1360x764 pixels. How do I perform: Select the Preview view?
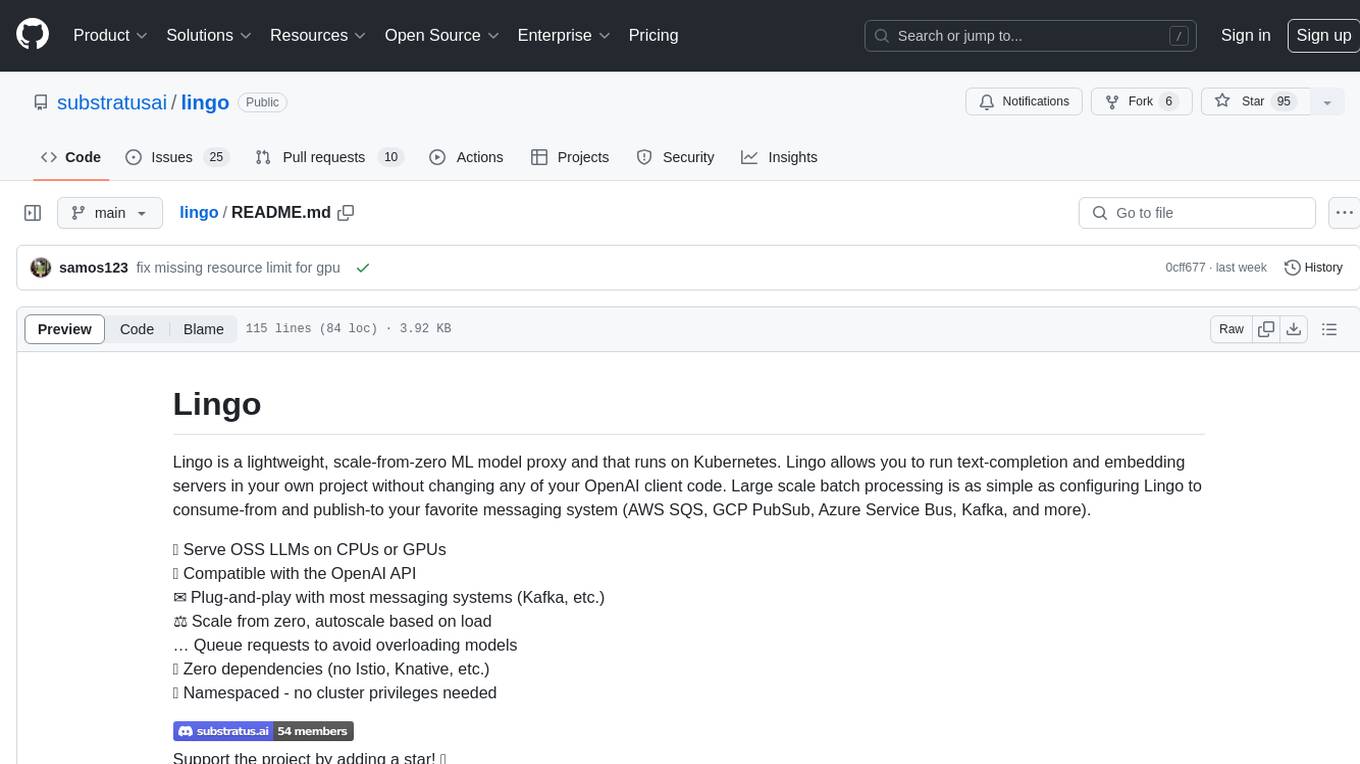(x=65, y=329)
